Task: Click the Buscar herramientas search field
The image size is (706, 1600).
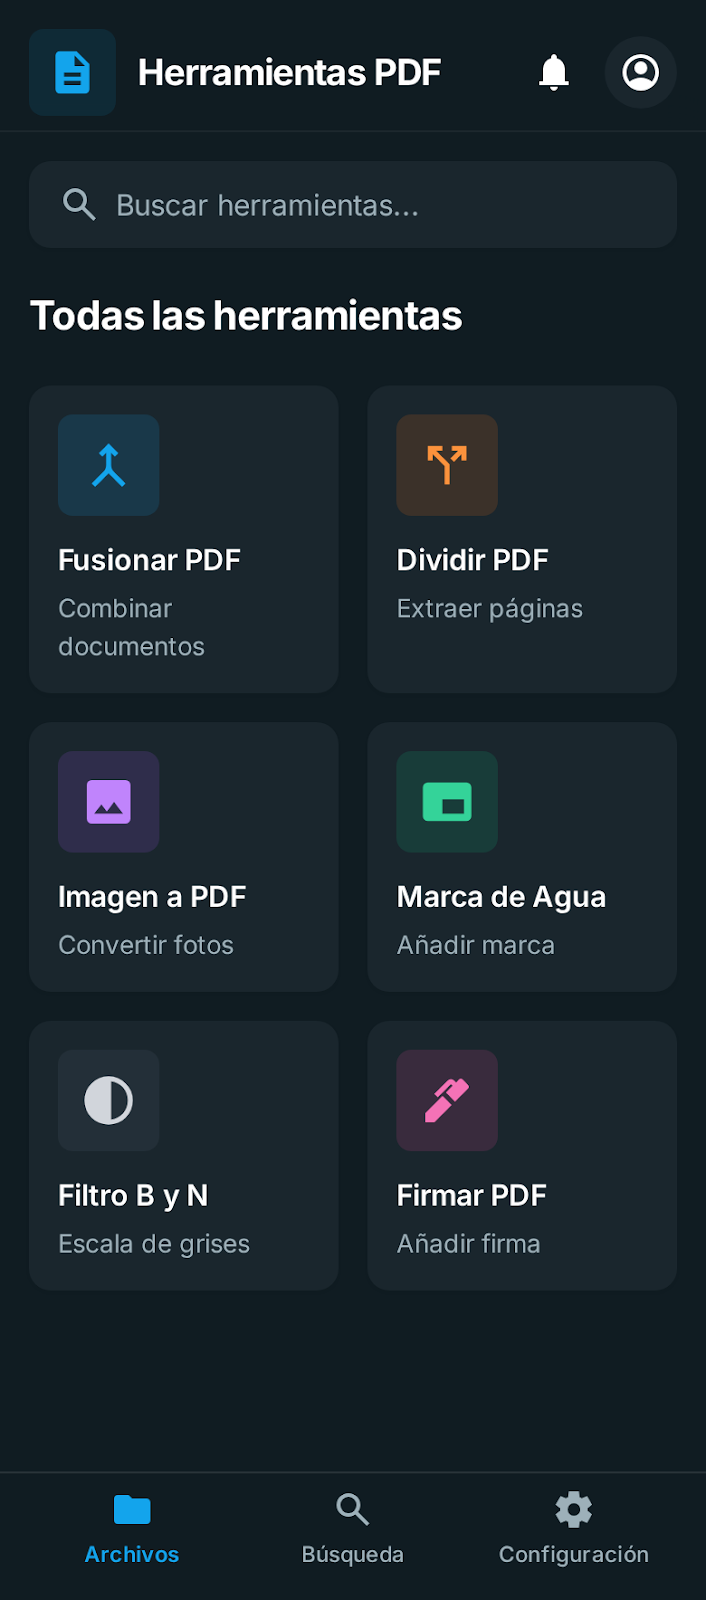Action: coord(352,204)
